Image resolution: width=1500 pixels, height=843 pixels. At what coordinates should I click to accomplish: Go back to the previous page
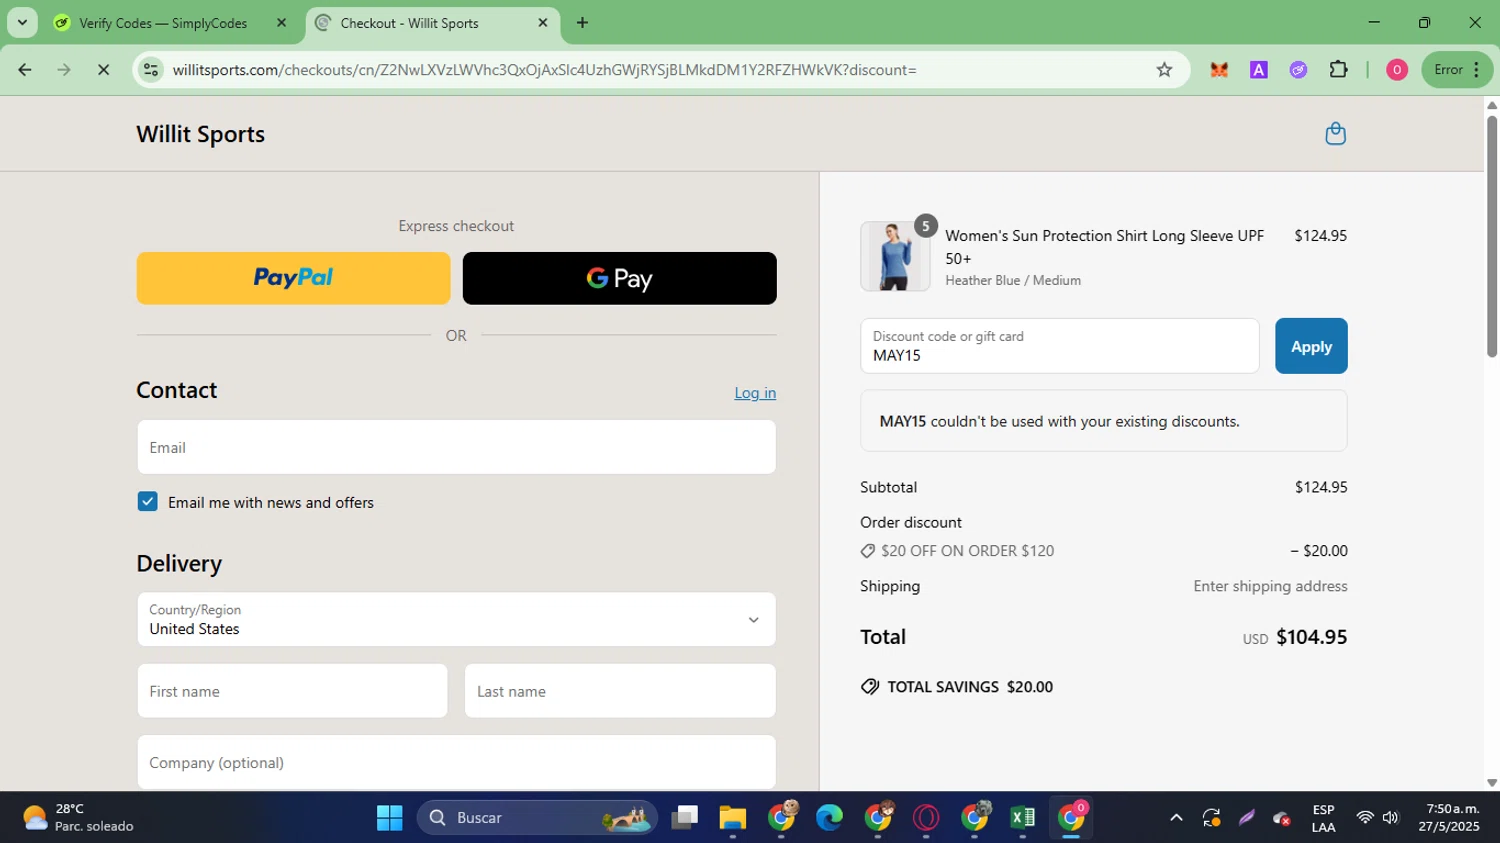tap(25, 70)
